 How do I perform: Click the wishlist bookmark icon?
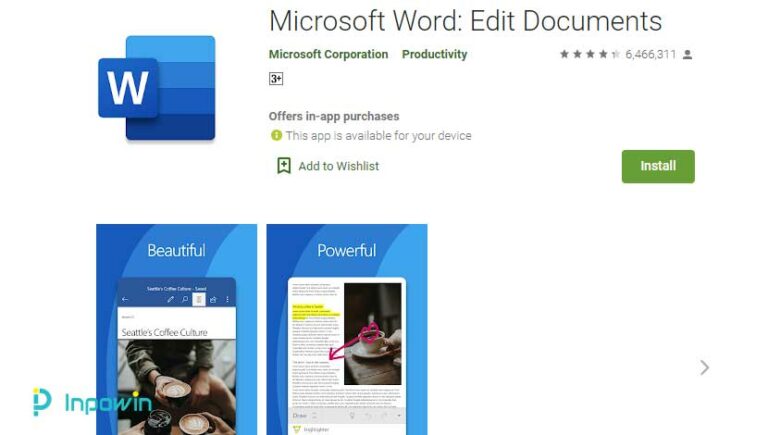(x=284, y=166)
